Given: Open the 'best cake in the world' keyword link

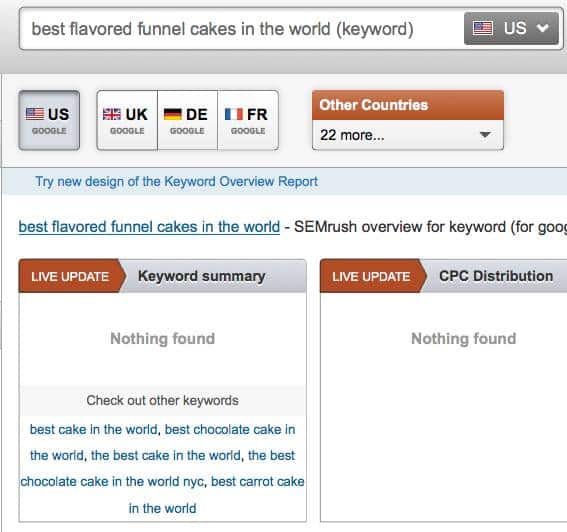Looking at the screenshot, I should click(x=94, y=430).
